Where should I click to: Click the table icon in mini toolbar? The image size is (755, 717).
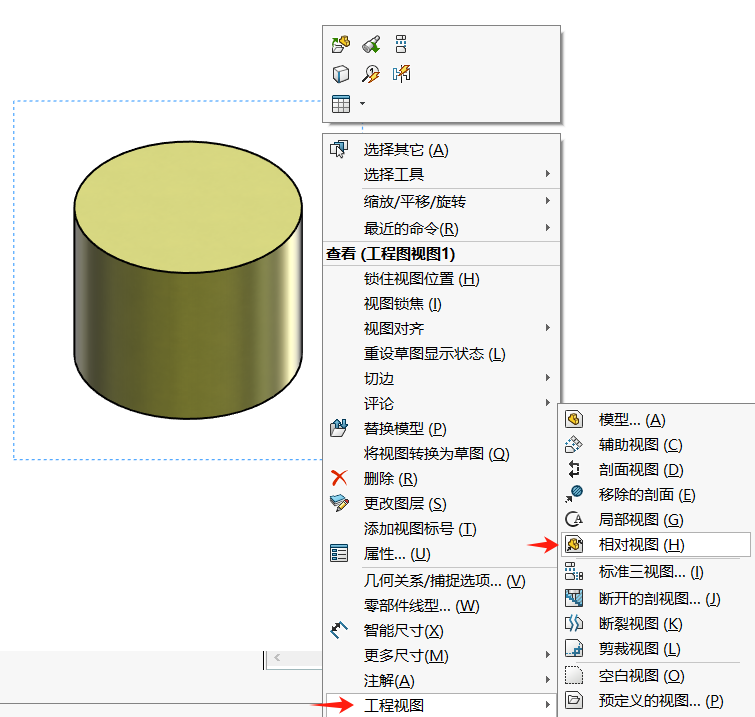tap(340, 104)
